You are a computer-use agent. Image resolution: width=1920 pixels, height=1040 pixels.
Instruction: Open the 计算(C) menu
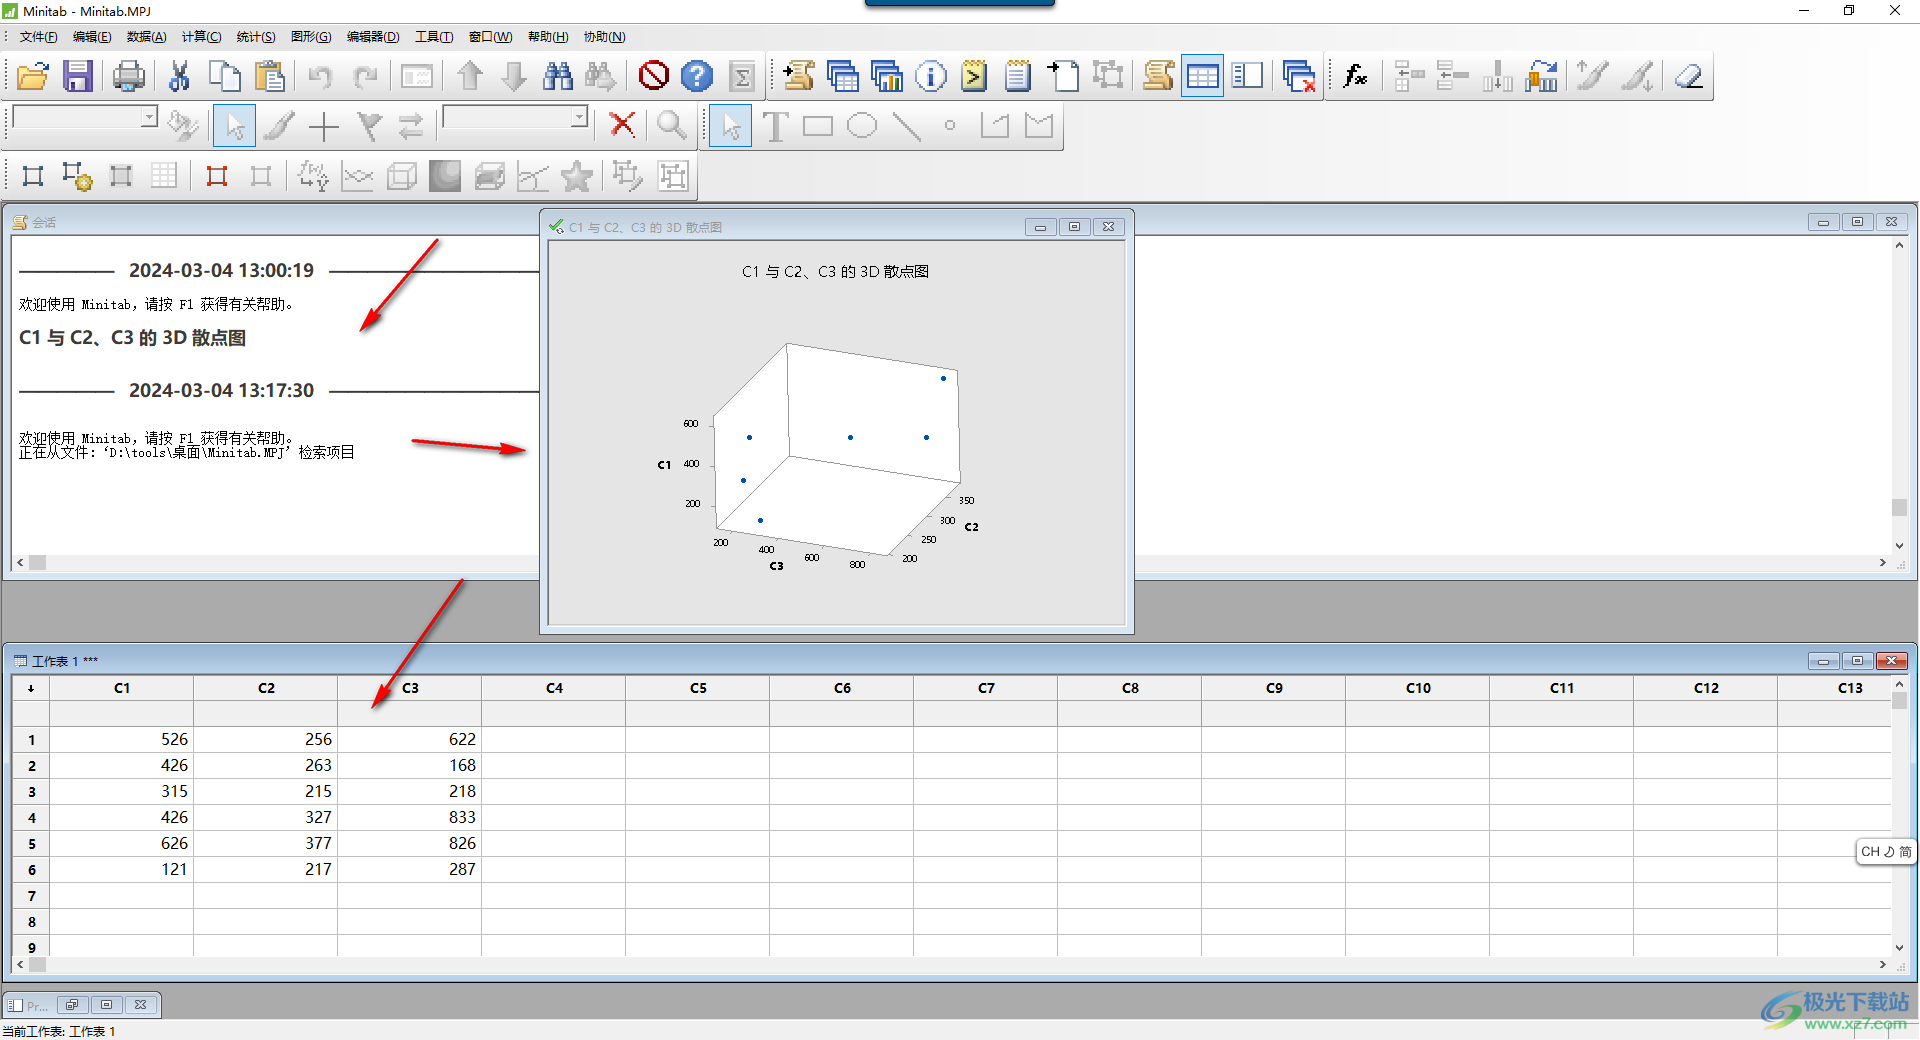[x=201, y=37]
